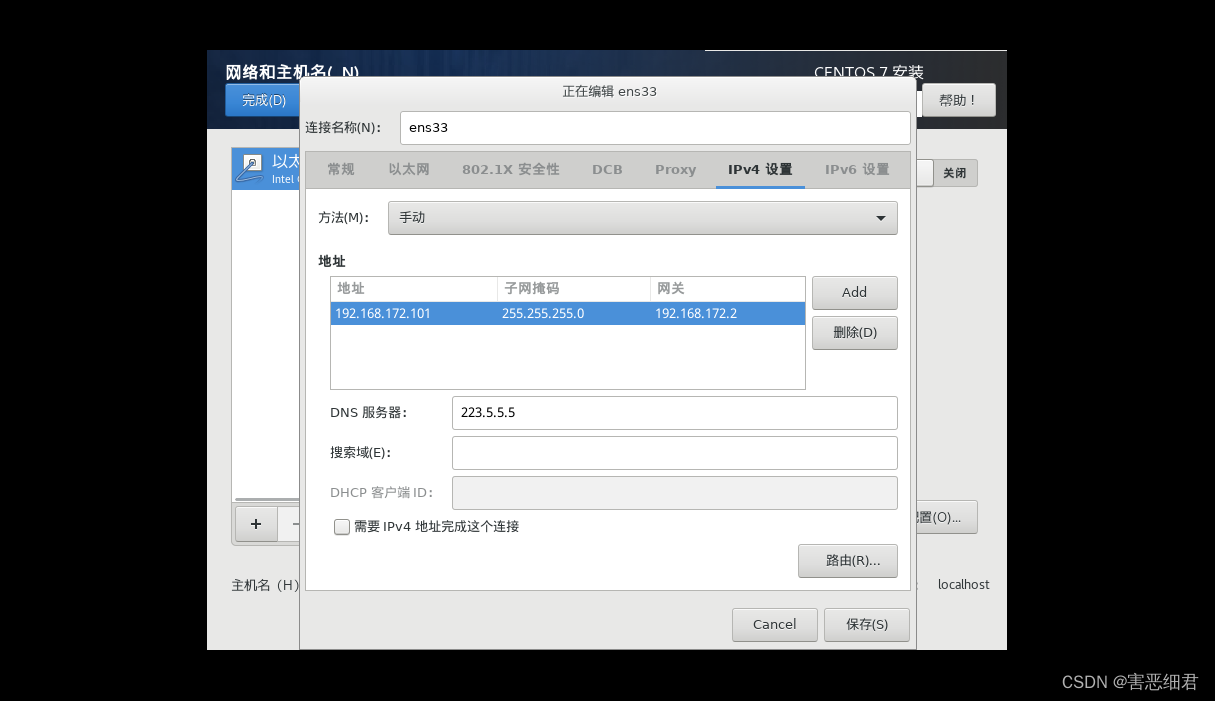Click the Ethernet adapter icon in the device list

[x=249, y=169]
